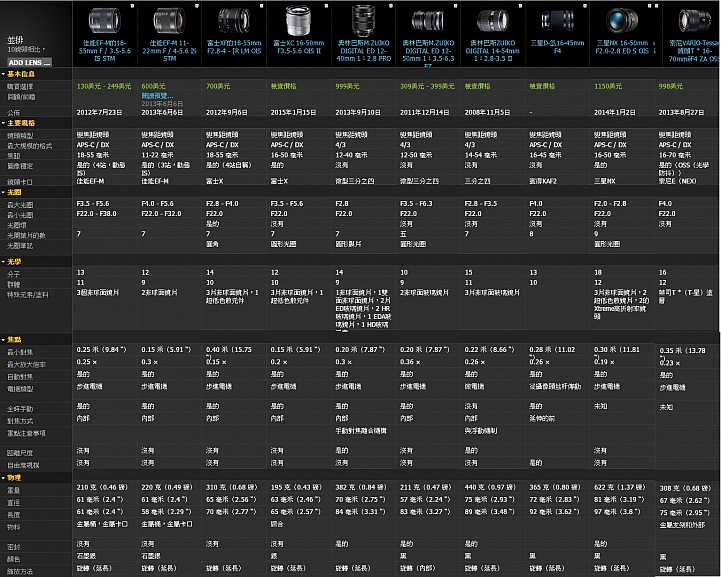Click the 600 dollar price link
The height and width of the screenshot is (577, 721).
pos(153,86)
